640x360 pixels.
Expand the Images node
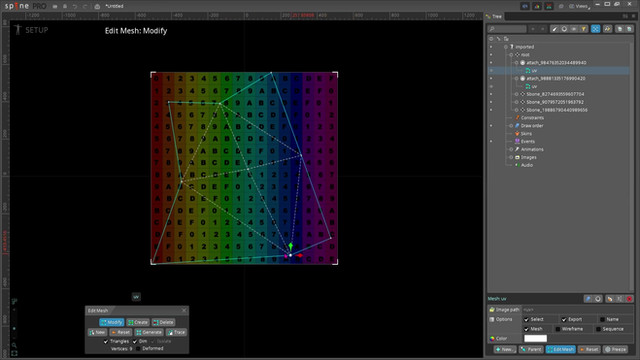click(511, 157)
